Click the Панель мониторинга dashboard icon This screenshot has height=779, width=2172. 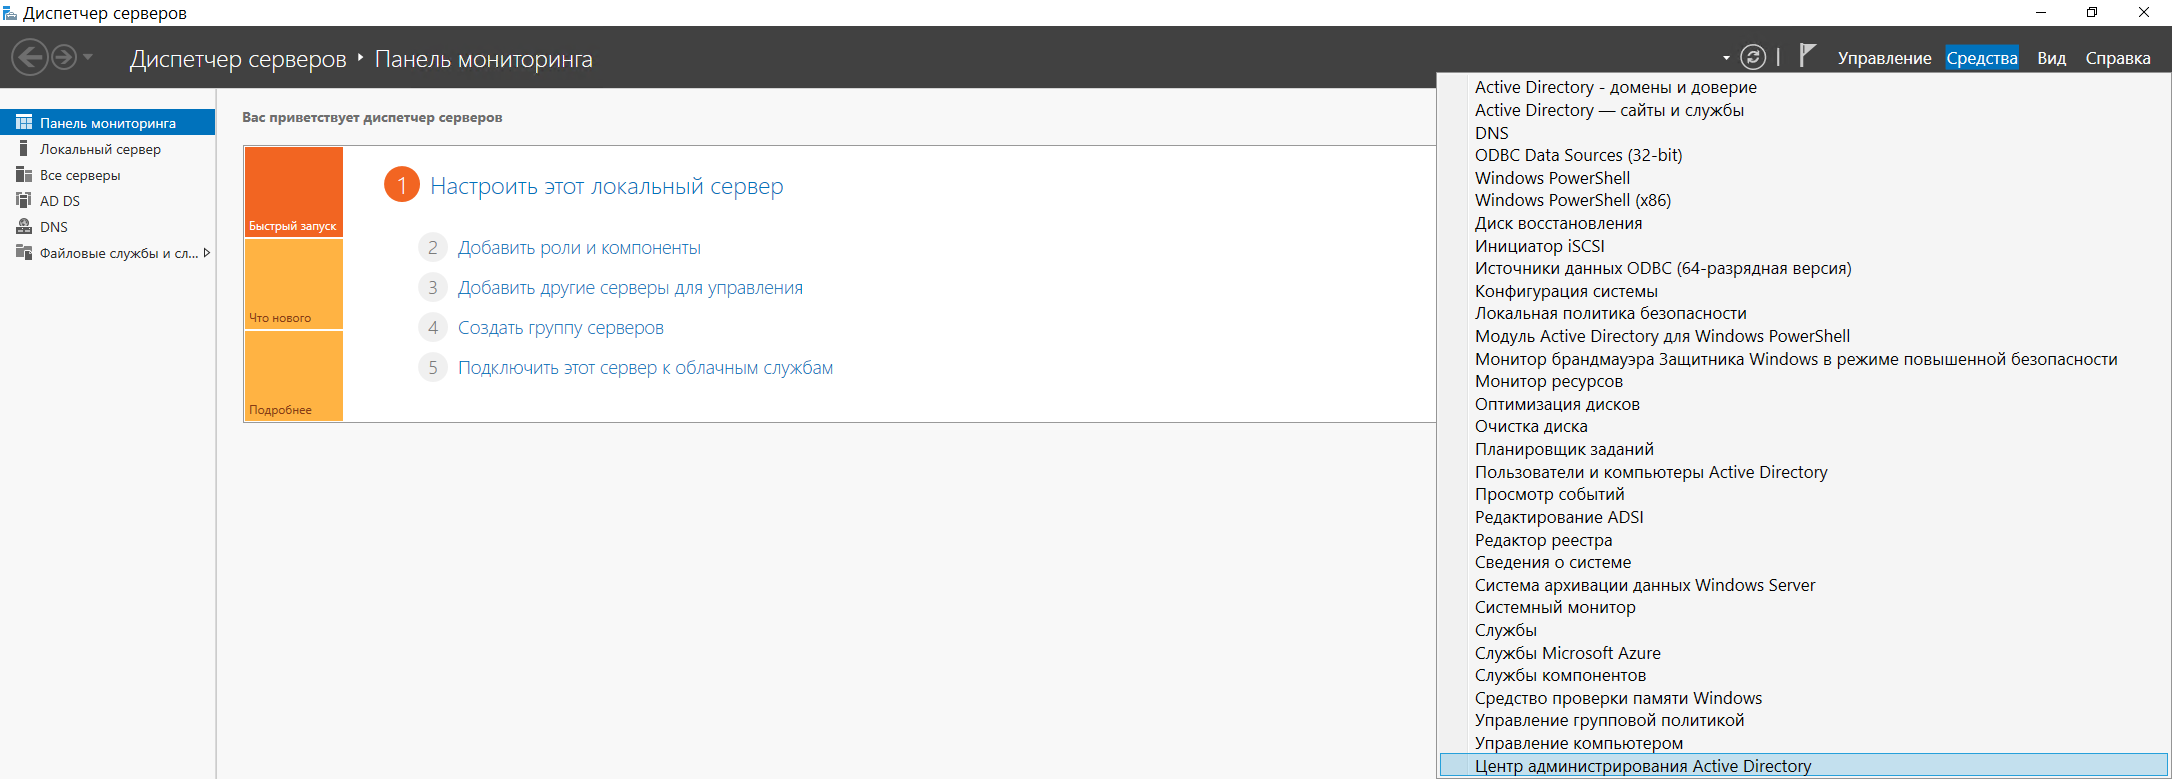coord(24,122)
